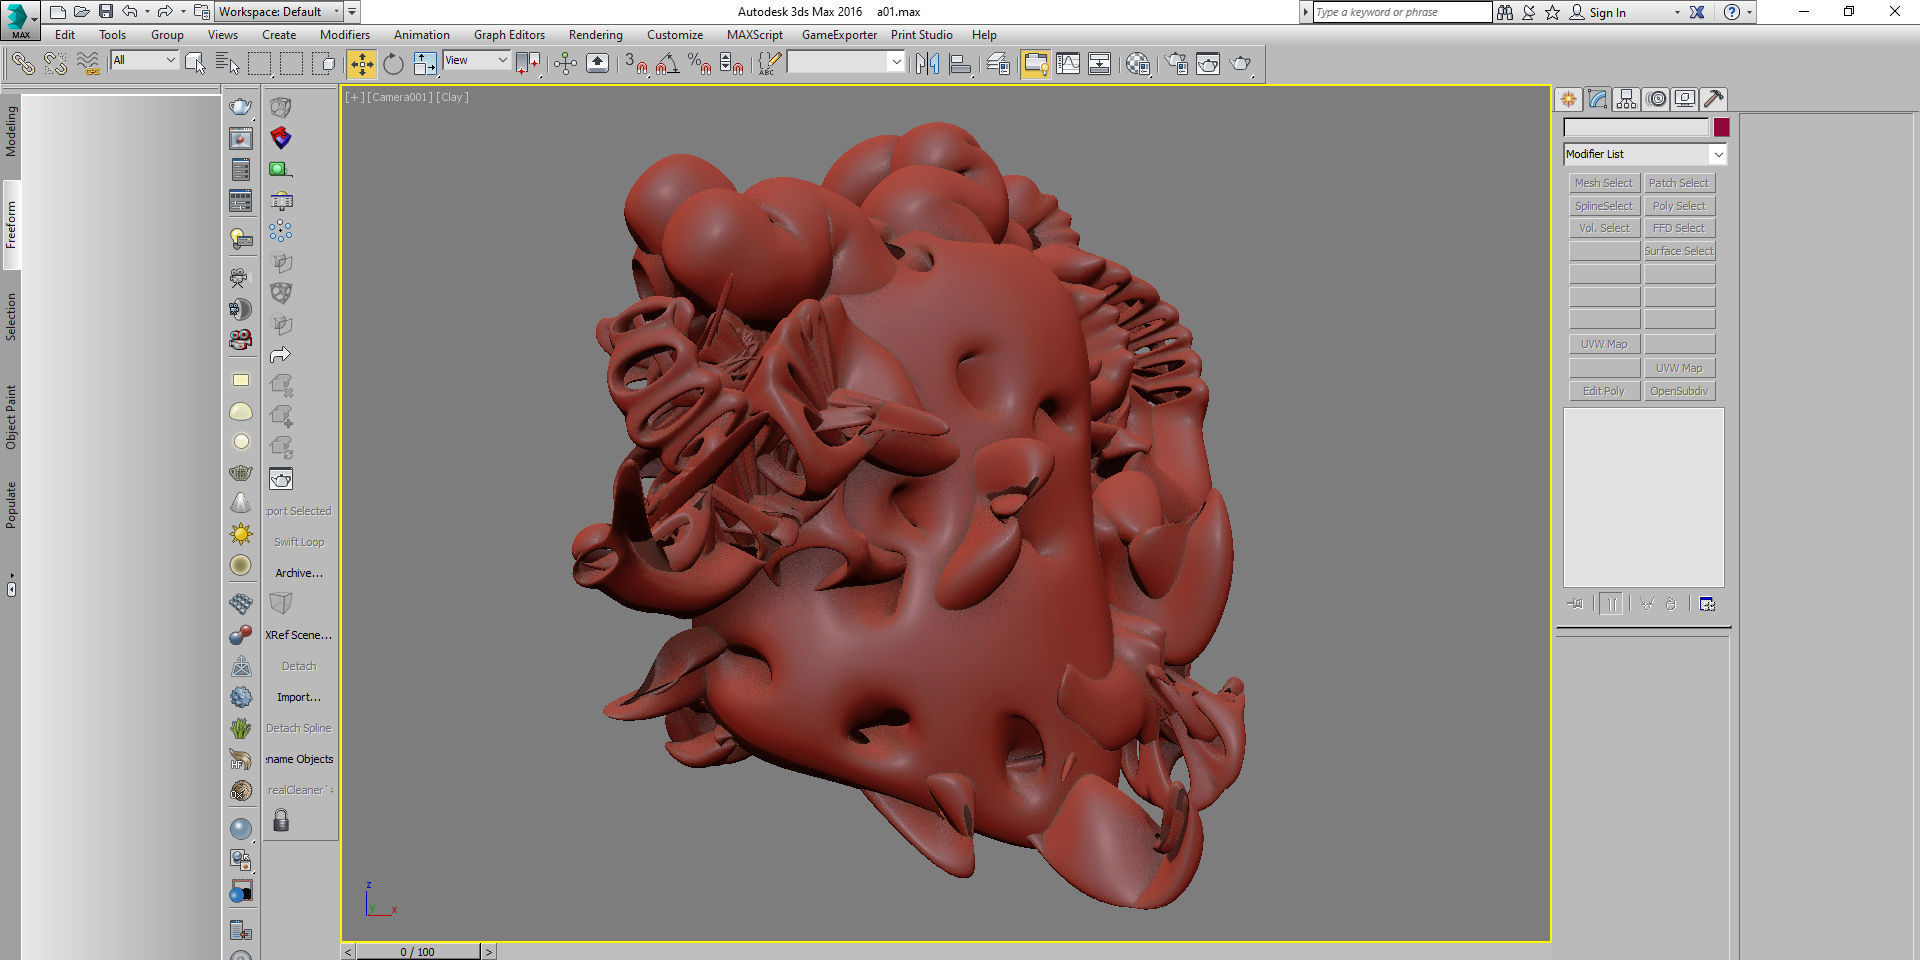Click the Import... button
The width and height of the screenshot is (1920, 960).
pos(299,697)
